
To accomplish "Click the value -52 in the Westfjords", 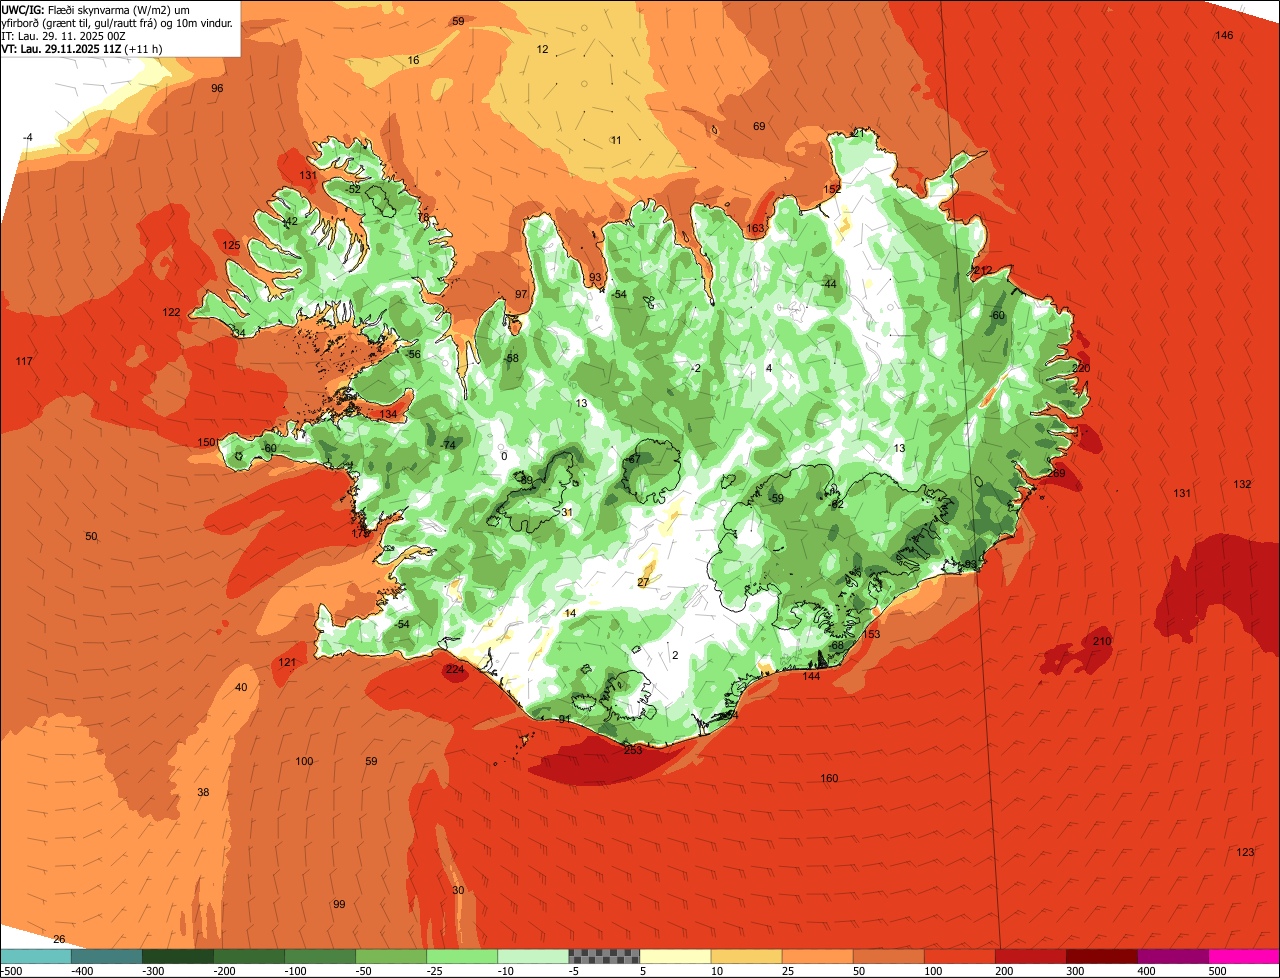I will point(353,189).
